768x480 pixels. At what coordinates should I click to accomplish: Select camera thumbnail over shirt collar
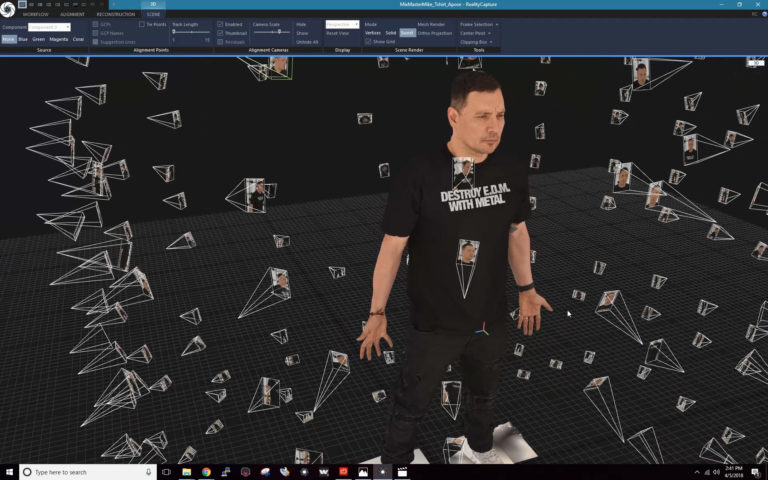click(x=463, y=172)
